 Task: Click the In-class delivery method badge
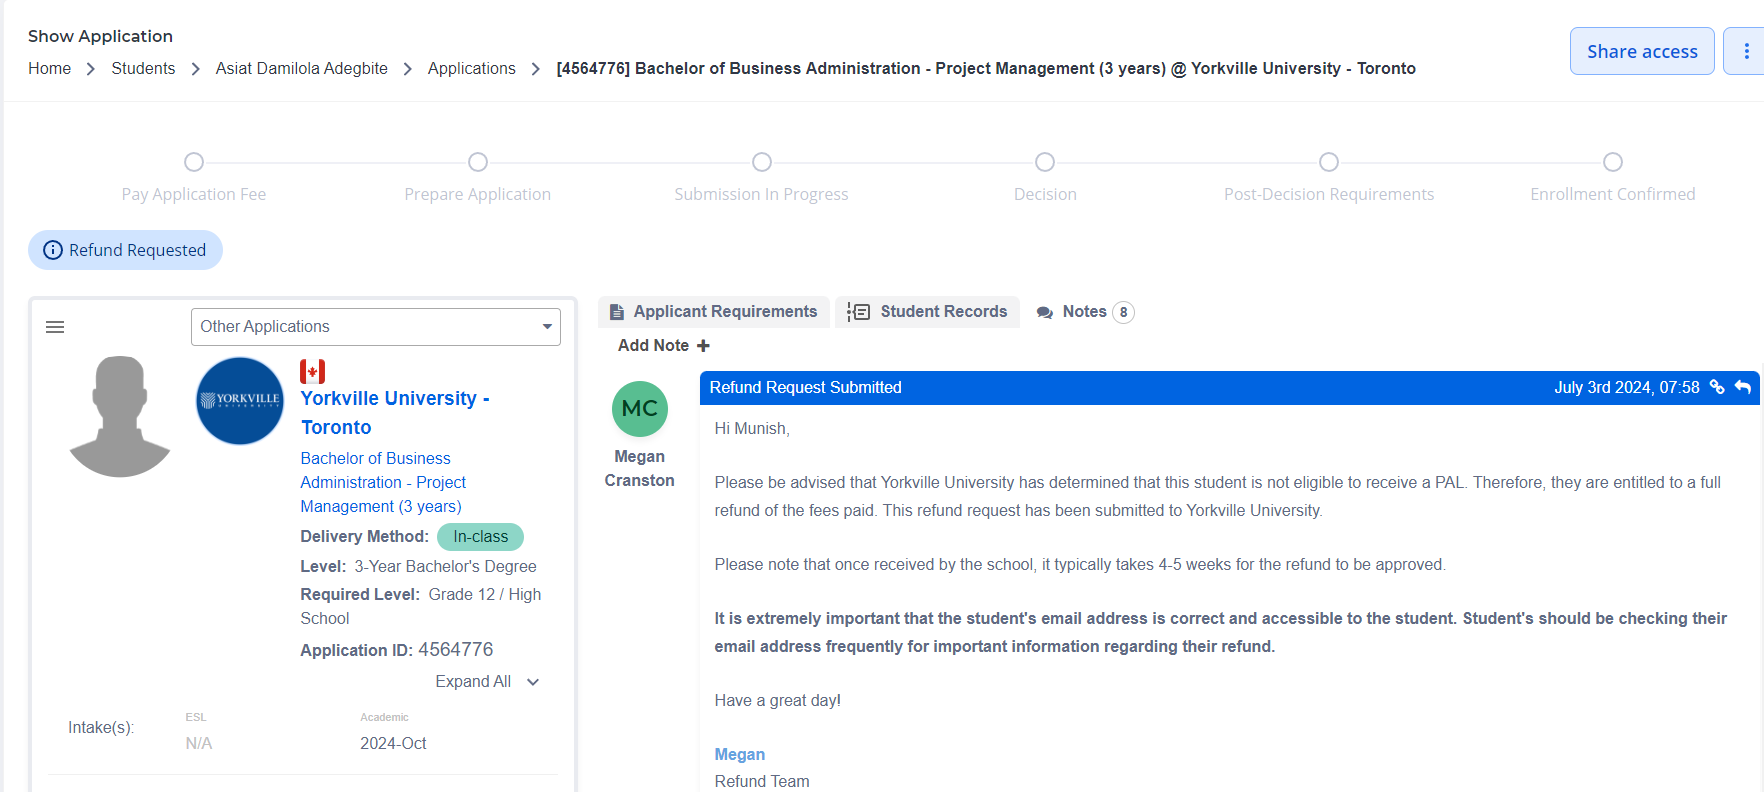[x=481, y=537]
